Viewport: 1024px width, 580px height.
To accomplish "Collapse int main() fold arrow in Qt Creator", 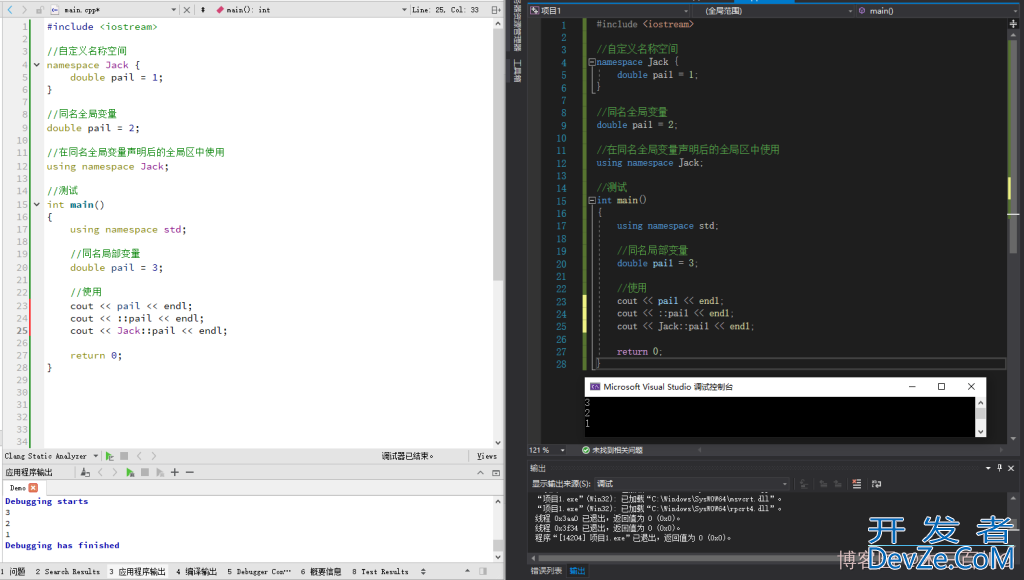I will tap(37, 204).
